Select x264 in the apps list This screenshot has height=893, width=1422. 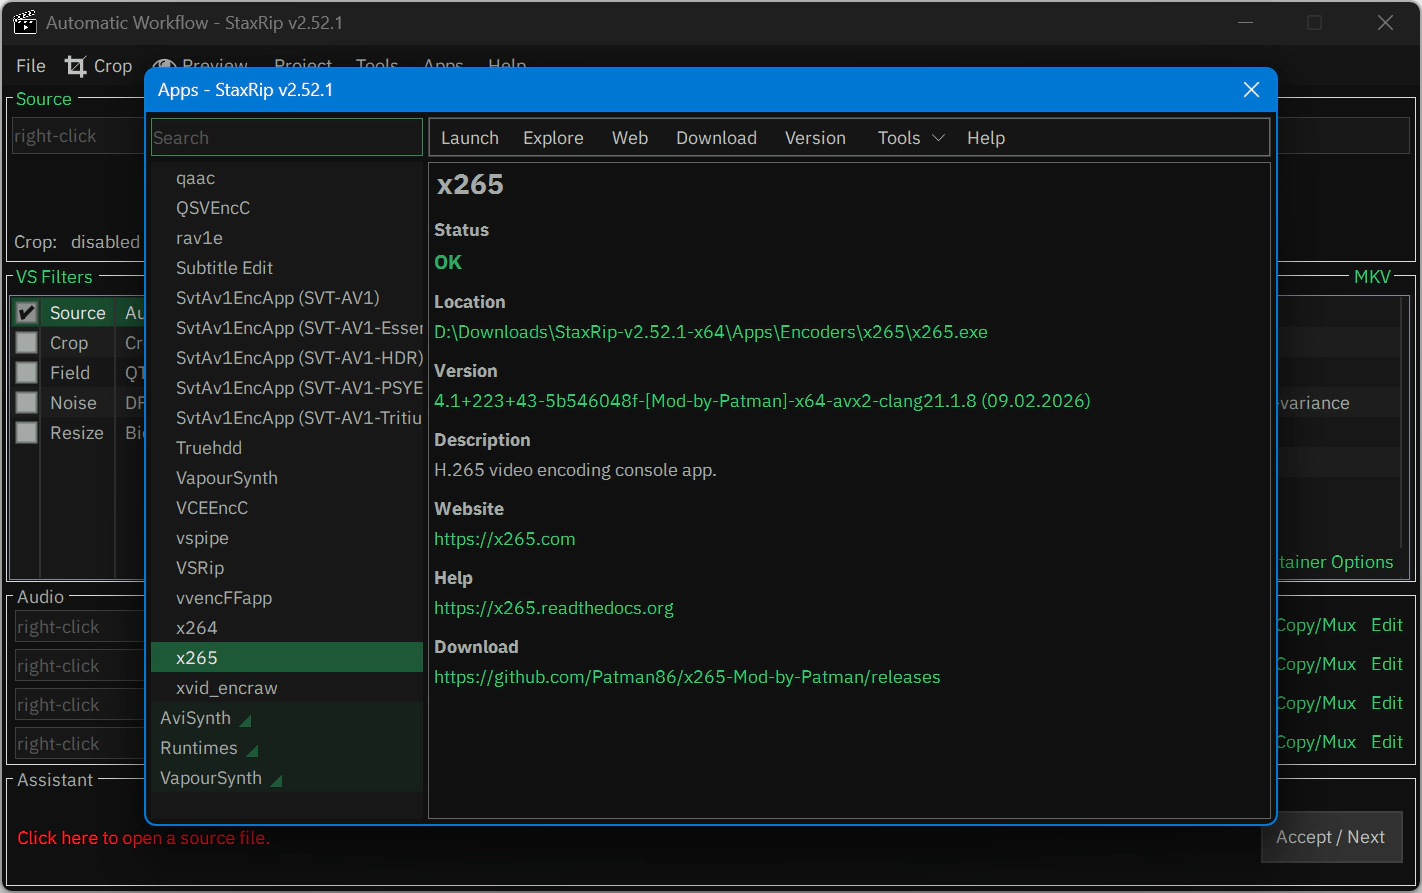(197, 628)
